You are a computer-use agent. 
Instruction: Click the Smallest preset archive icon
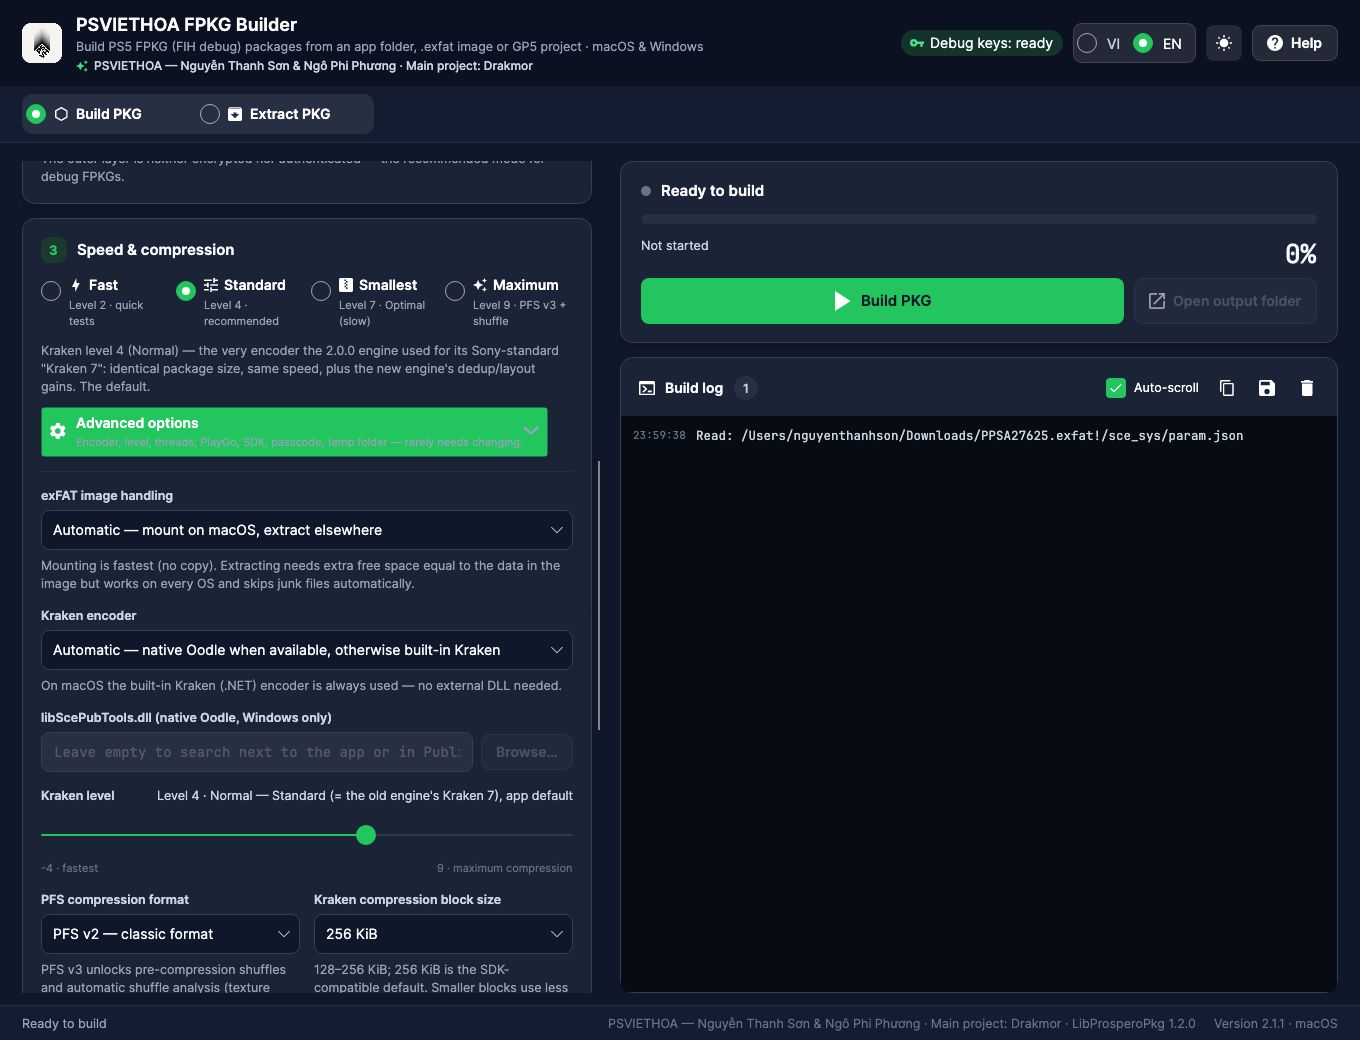[x=346, y=285]
